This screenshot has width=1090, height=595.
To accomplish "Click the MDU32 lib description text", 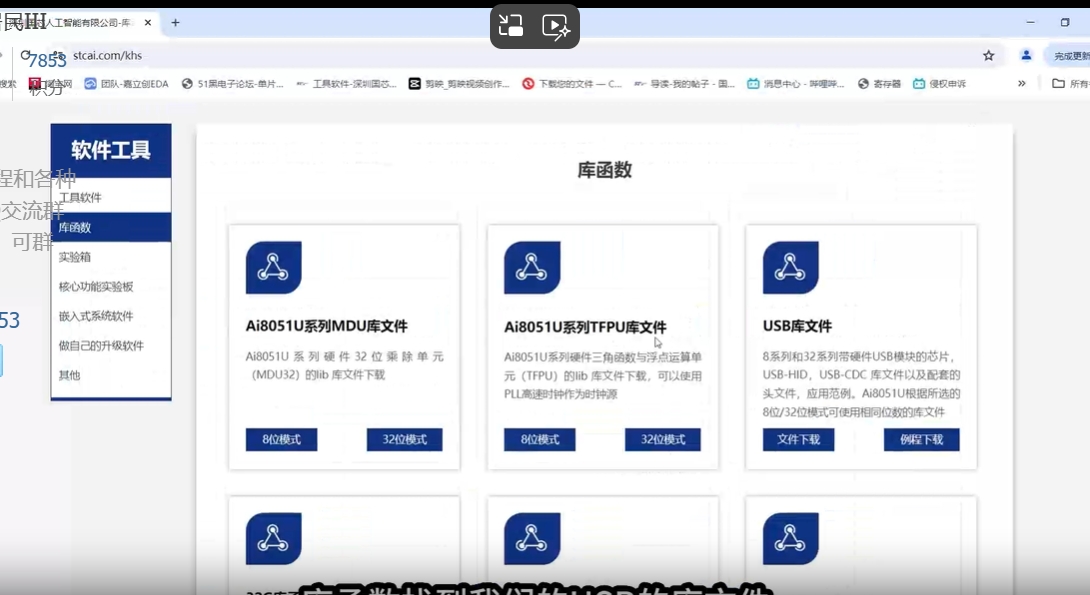I will [344, 366].
